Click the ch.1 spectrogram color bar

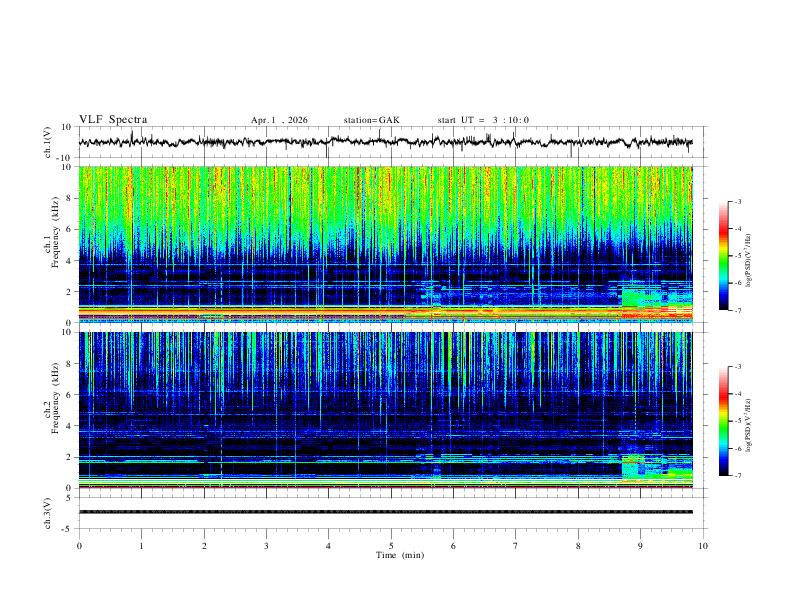pos(724,256)
